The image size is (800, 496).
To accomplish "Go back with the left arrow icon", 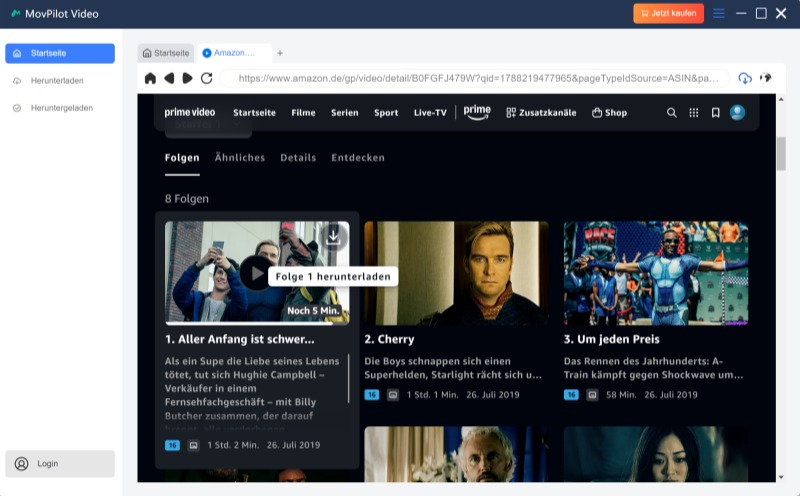I will [169, 78].
